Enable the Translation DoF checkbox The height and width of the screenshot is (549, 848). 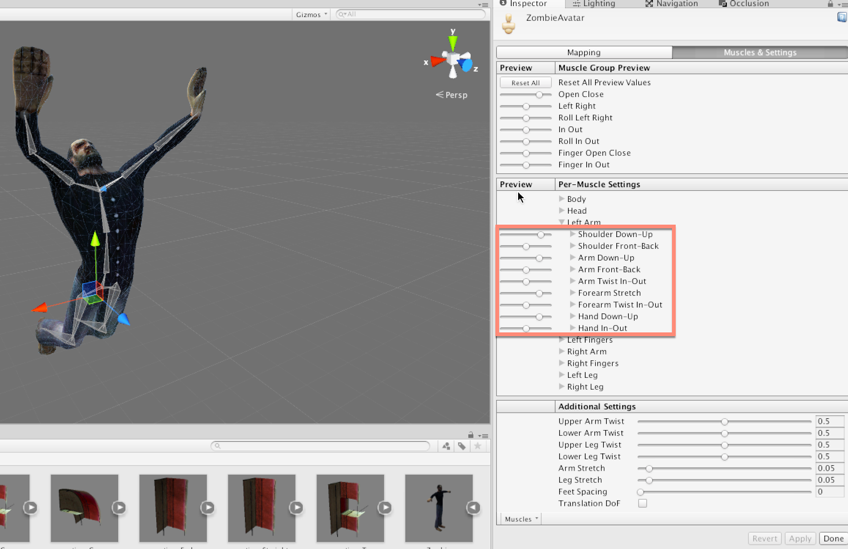click(x=642, y=503)
